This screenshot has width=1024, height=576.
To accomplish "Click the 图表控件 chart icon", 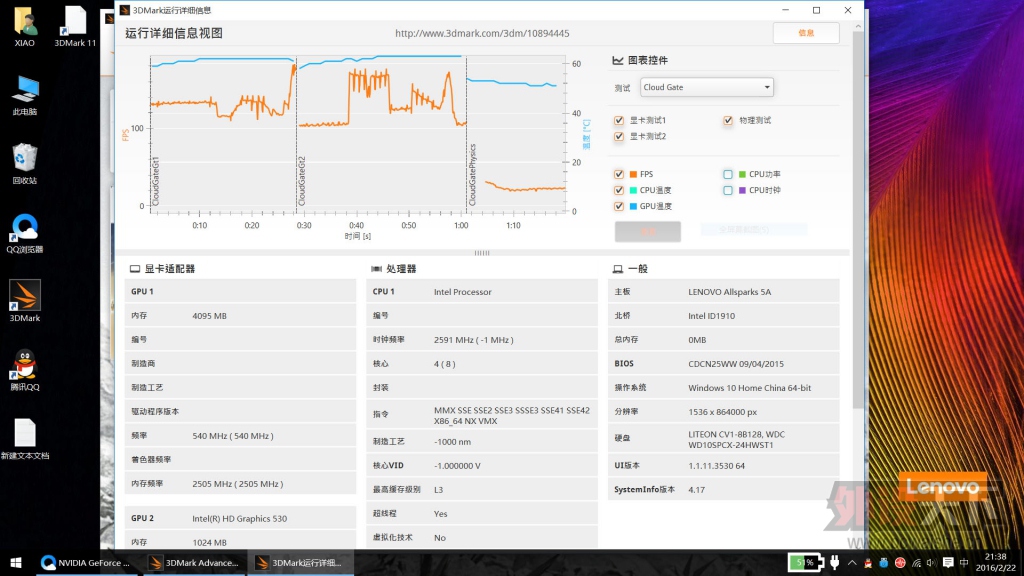I will (x=618, y=60).
